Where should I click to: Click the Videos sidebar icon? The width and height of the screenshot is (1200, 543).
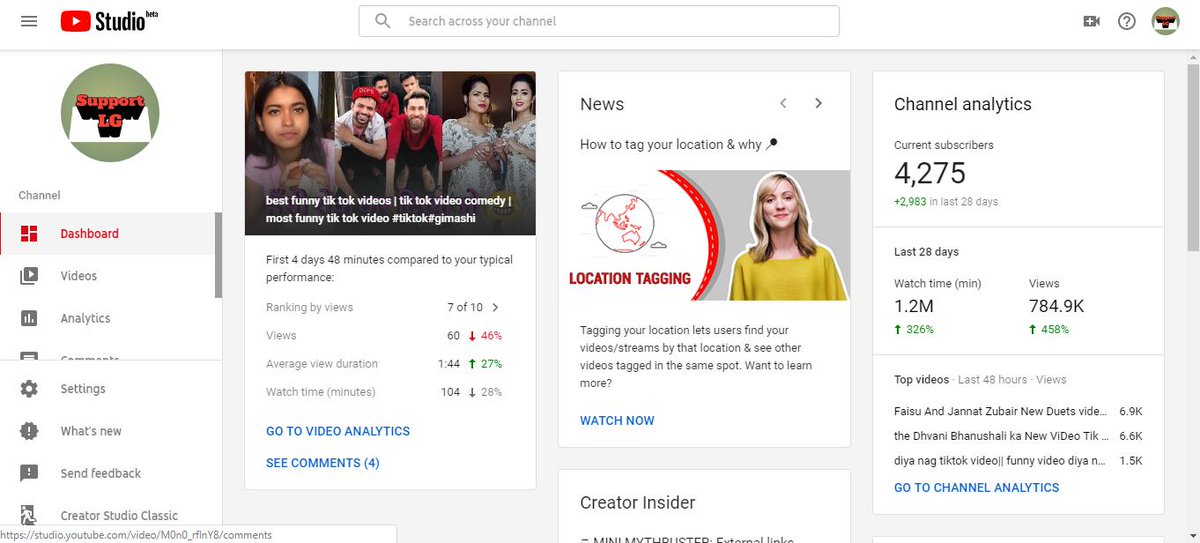tap(29, 276)
